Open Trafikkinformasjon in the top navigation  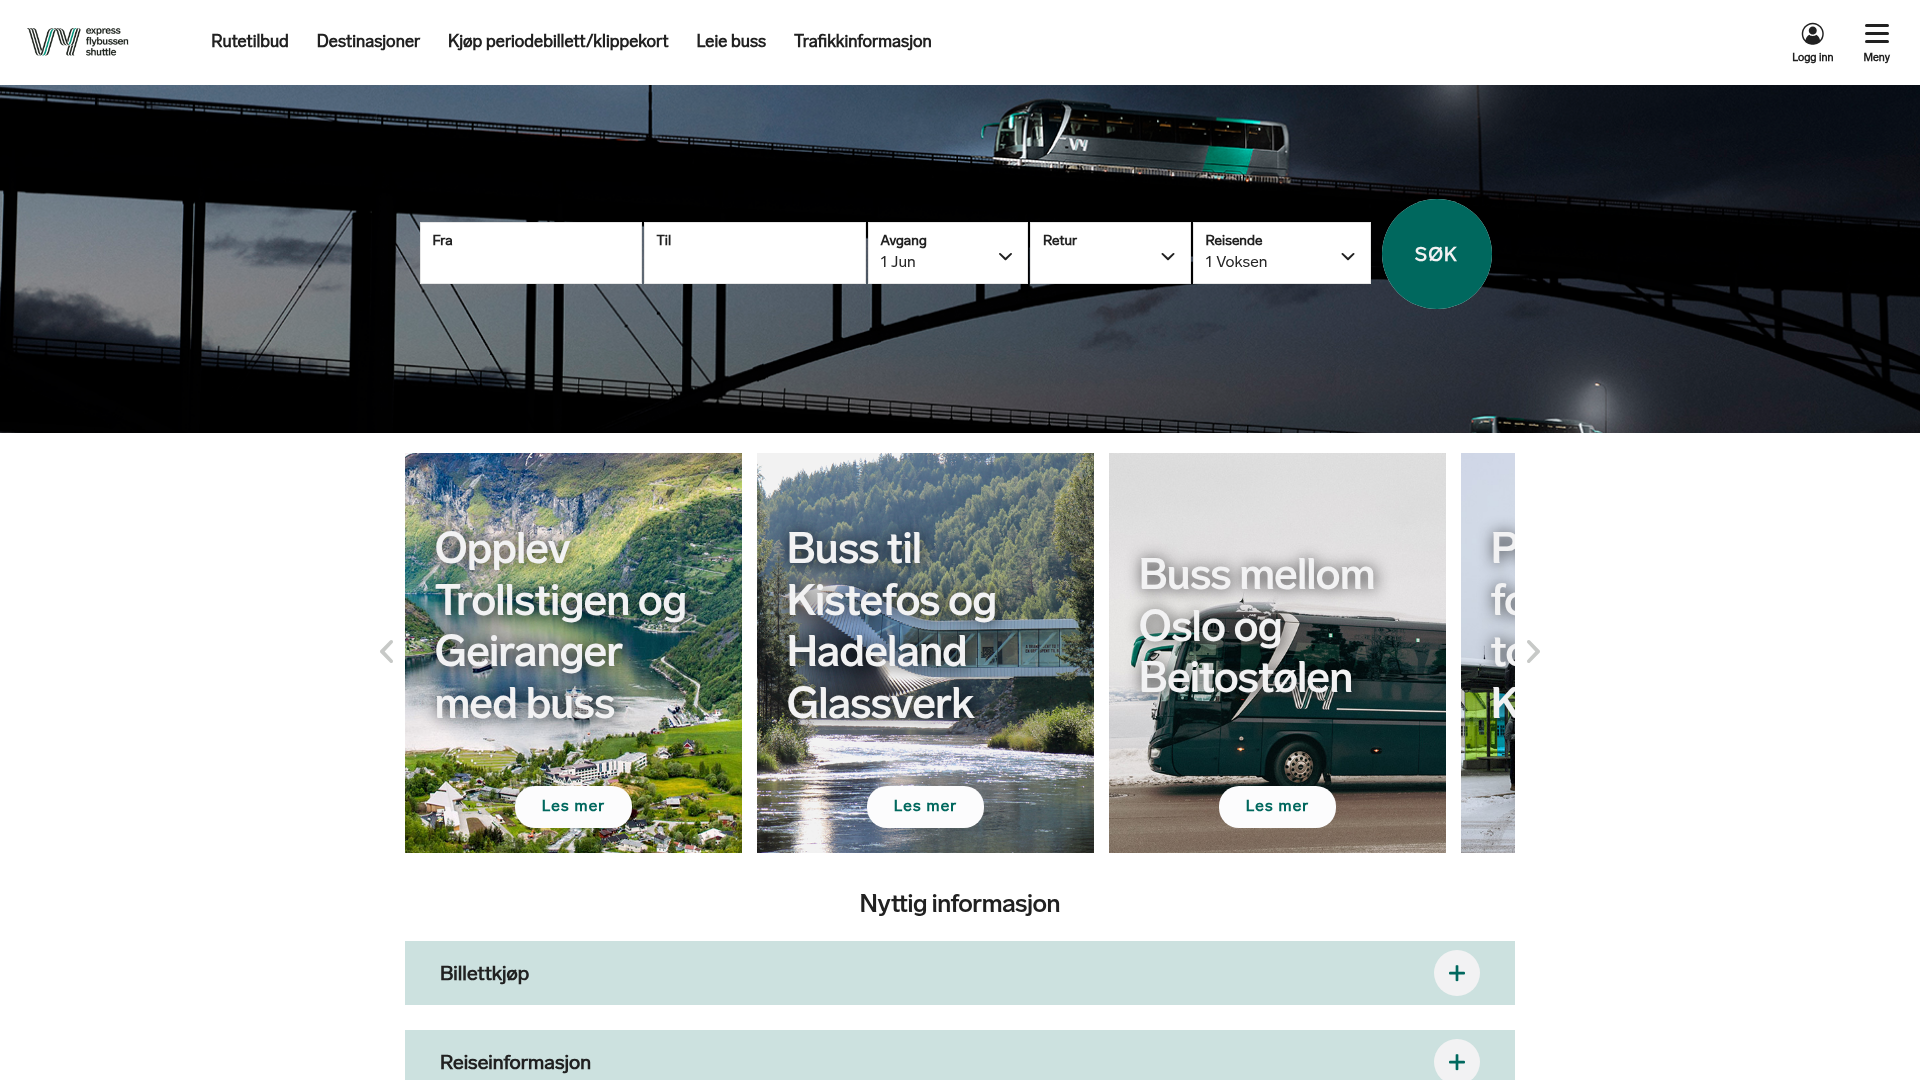[862, 42]
